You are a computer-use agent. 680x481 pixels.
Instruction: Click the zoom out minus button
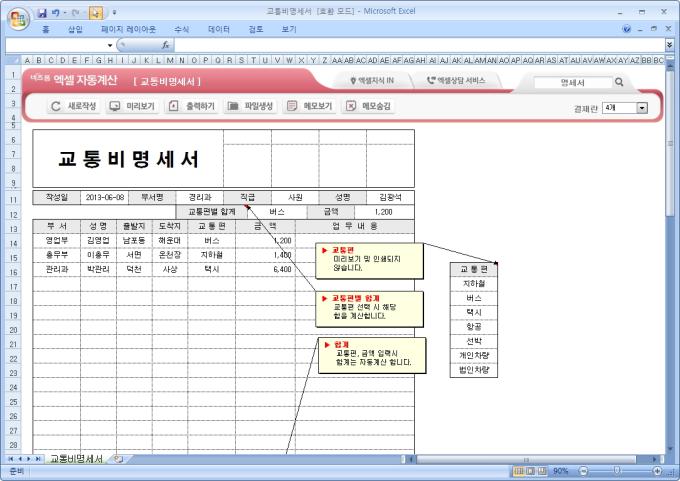click(x=583, y=471)
